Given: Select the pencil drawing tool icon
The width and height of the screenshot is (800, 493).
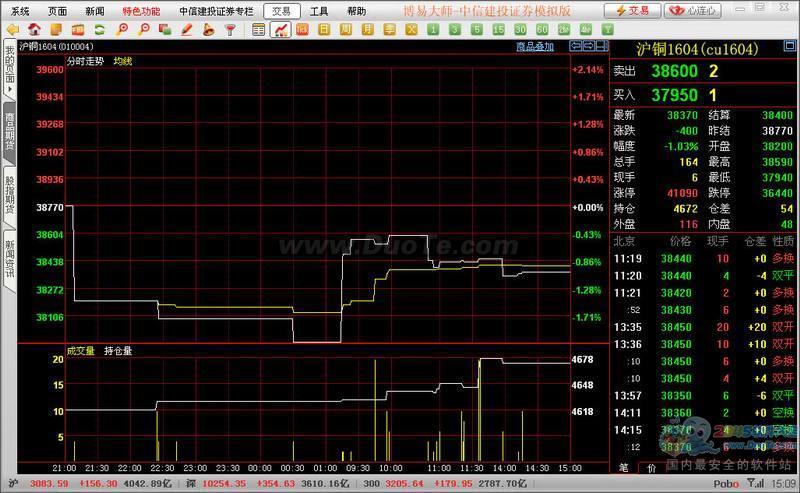Looking at the screenshot, I should (186, 29).
